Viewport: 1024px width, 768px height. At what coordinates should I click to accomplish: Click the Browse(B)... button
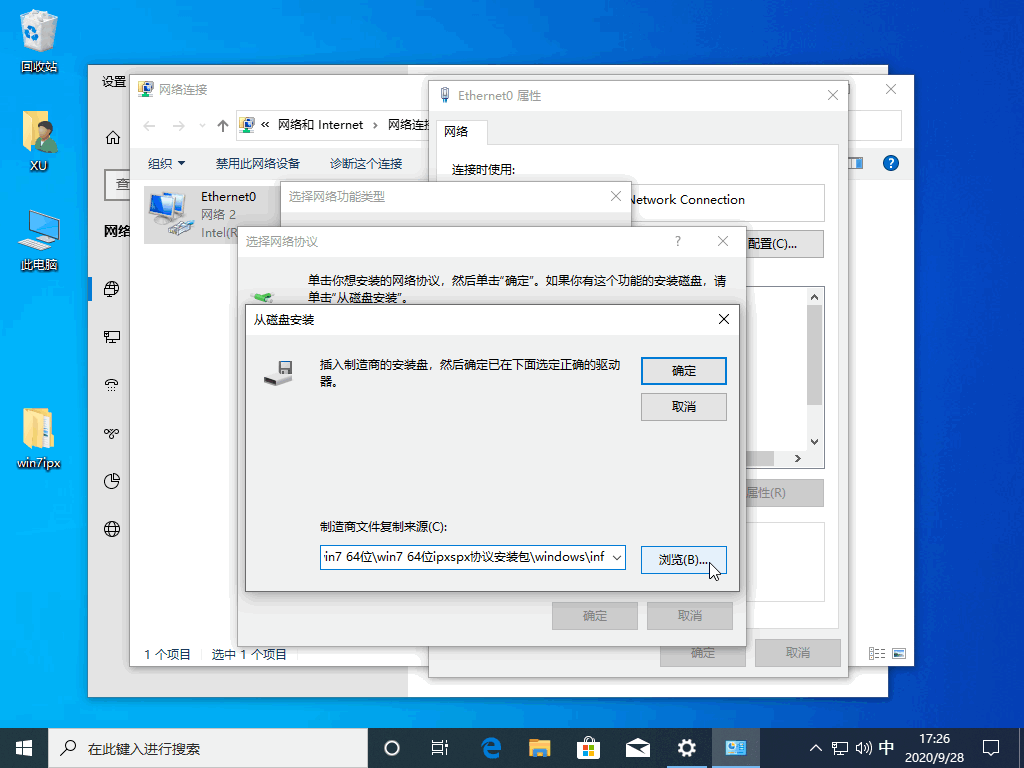(684, 560)
